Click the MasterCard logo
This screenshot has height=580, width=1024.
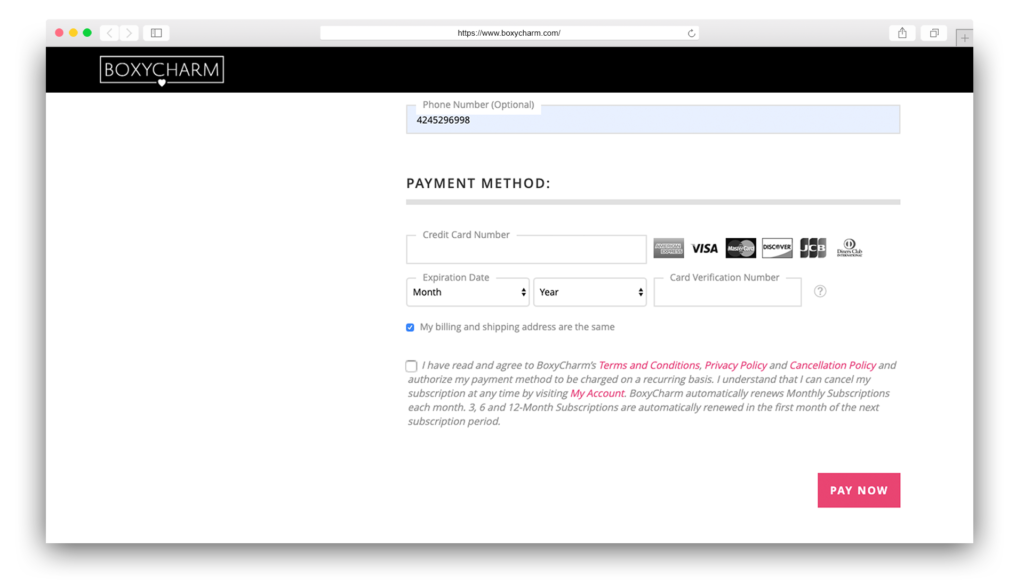pos(741,248)
